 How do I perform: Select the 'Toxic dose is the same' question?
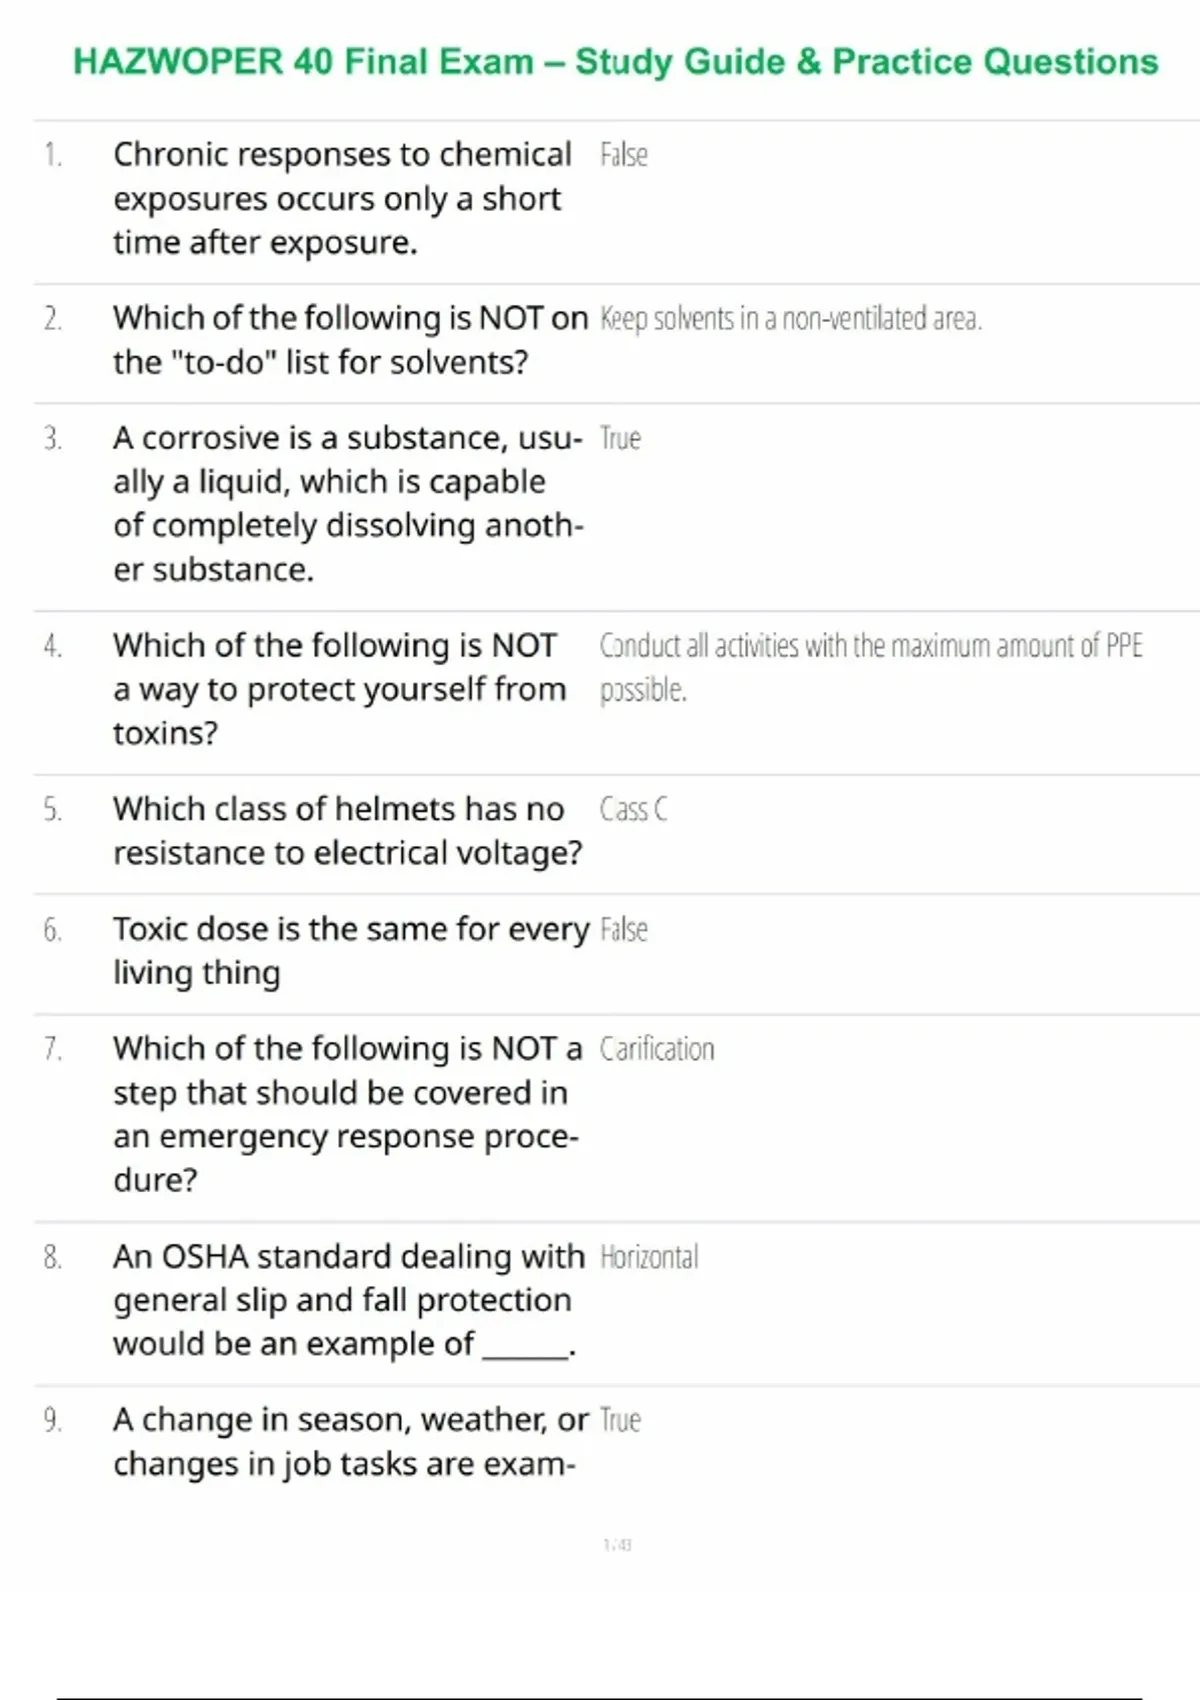[x=350, y=950]
